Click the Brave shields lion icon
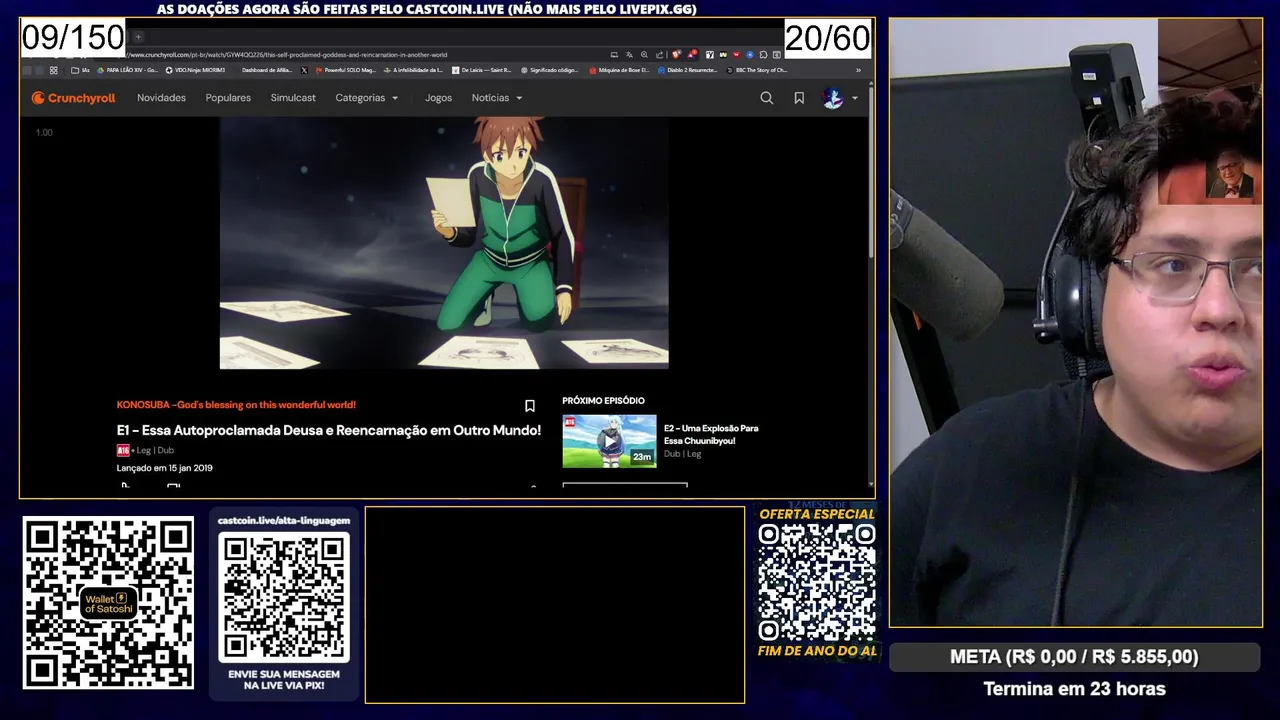Screen dimensions: 1280x720 tap(676, 55)
